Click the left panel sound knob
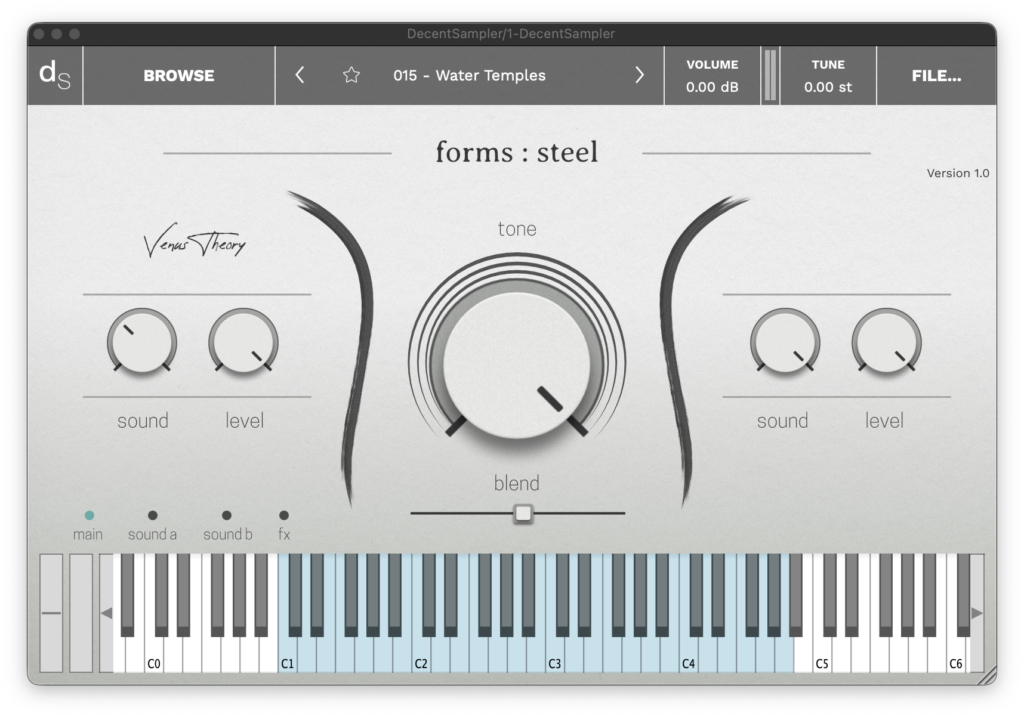1024x717 pixels. click(x=142, y=342)
